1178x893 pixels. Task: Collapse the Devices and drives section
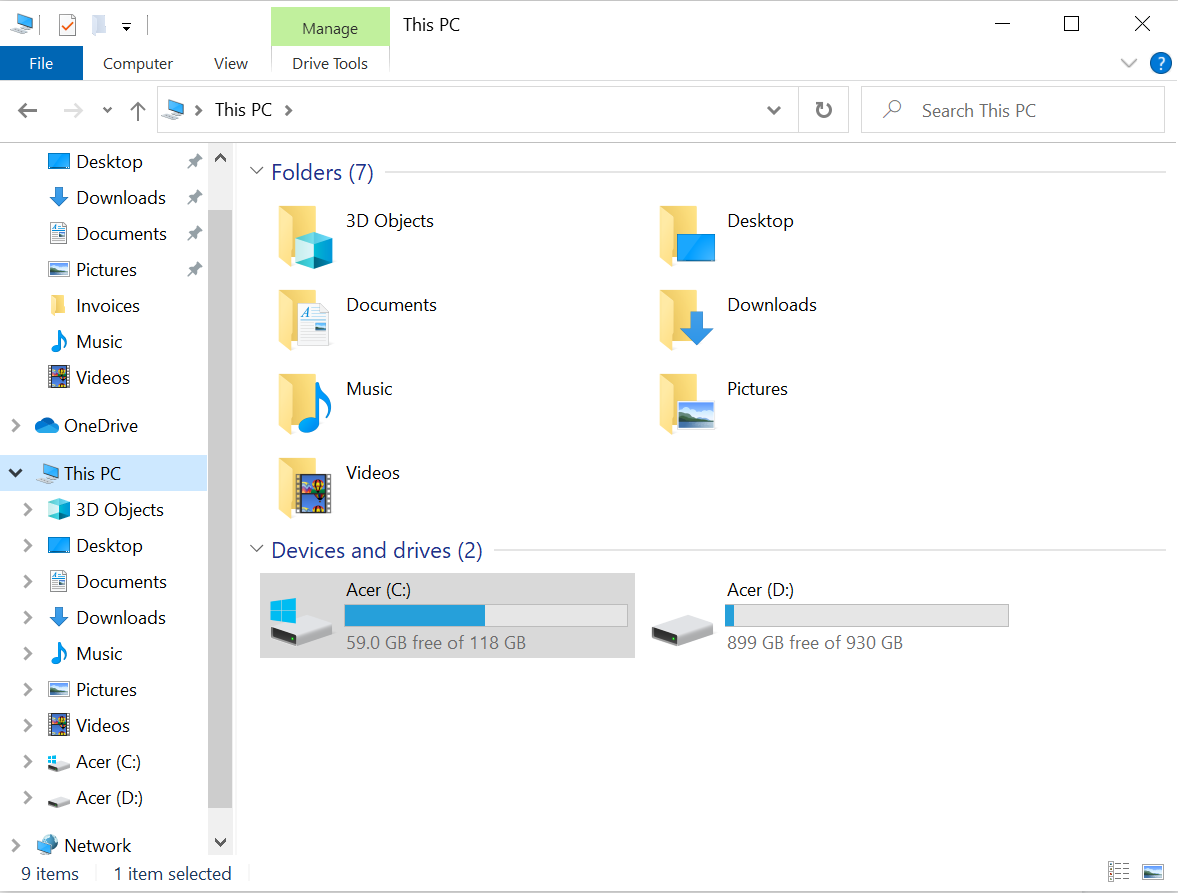click(x=257, y=549)
